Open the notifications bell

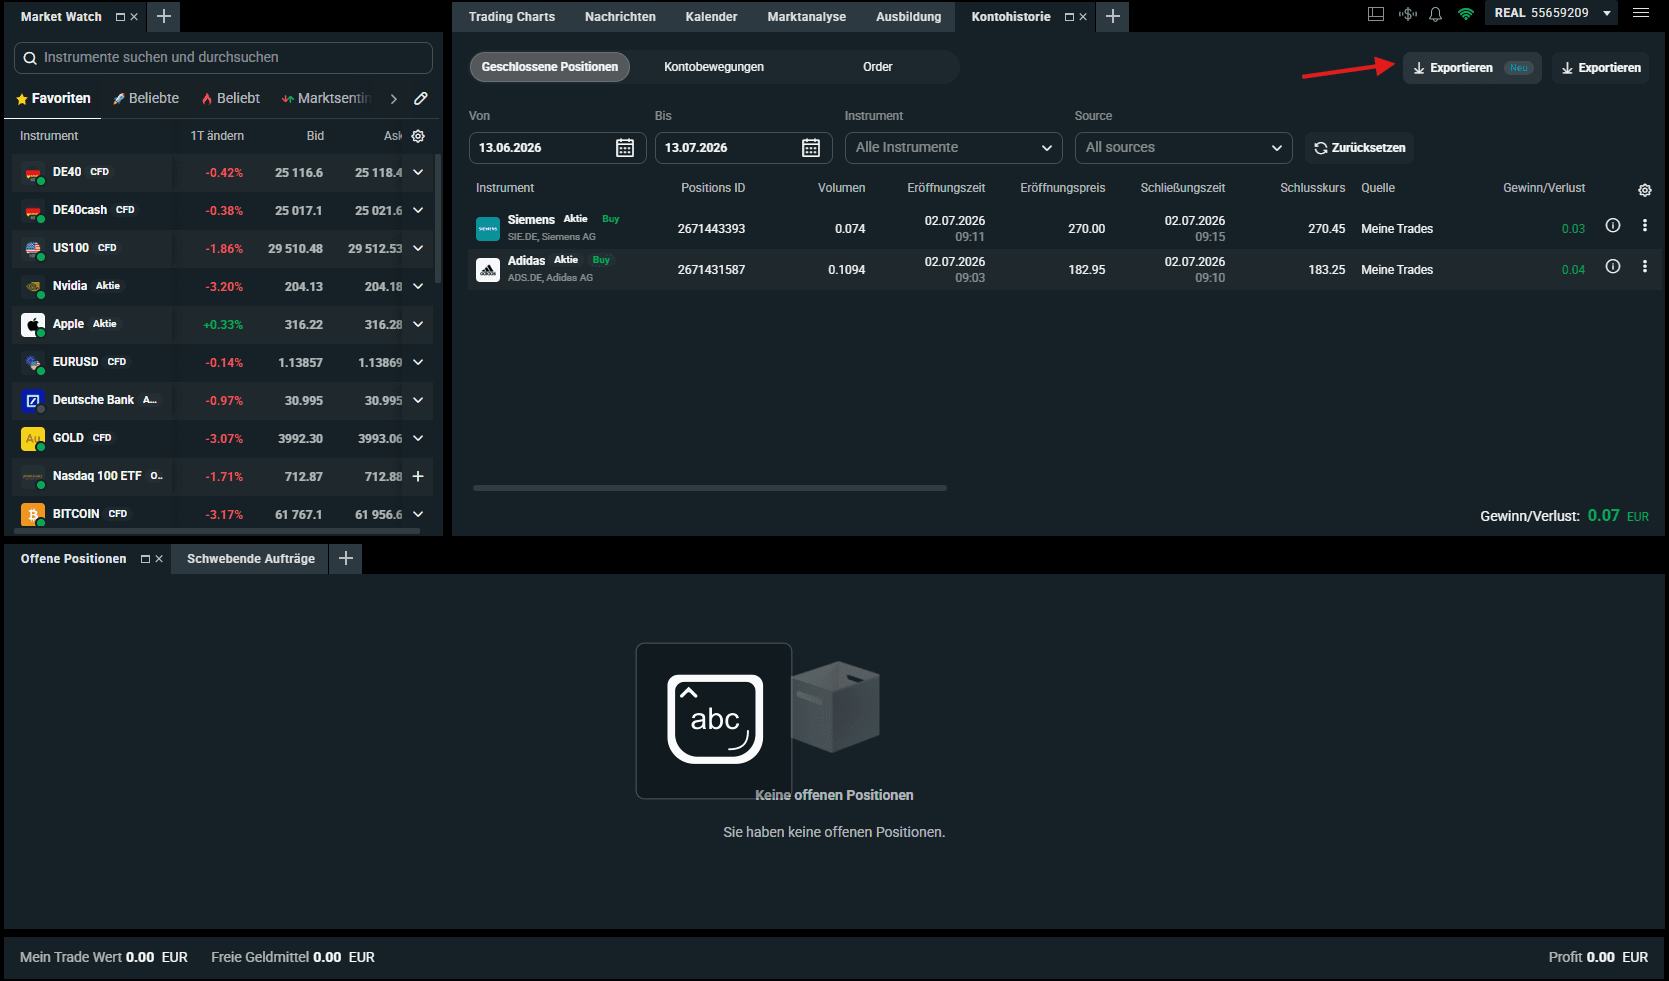(x=1435, y=14)
